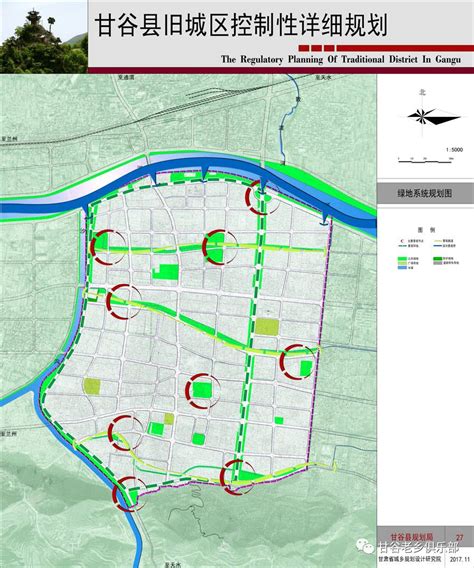Click the Chinese title 甘谷县旧城区控制性详细规划
The width and height of the screenshot is (474, 568).
click(x=241, y=25)
